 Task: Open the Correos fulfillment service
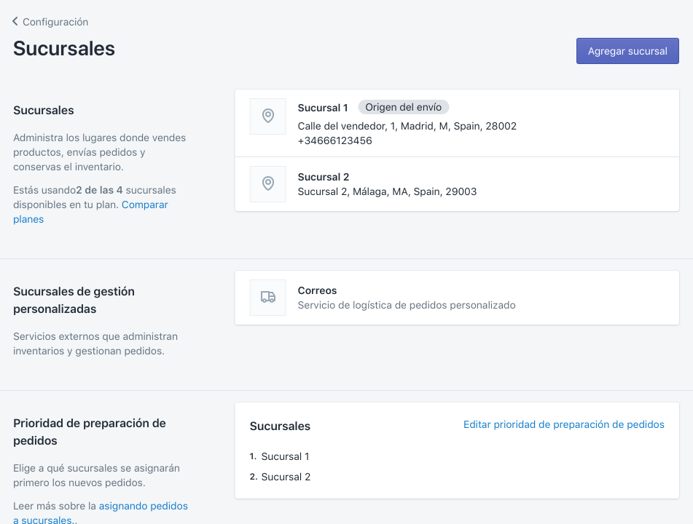coord(317,290)
